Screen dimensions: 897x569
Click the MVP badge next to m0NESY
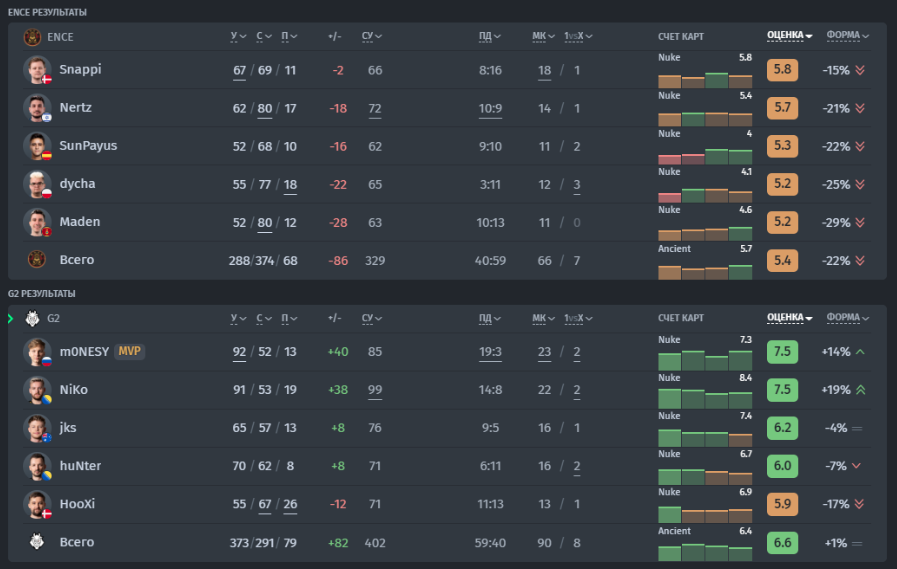(129, 351)
